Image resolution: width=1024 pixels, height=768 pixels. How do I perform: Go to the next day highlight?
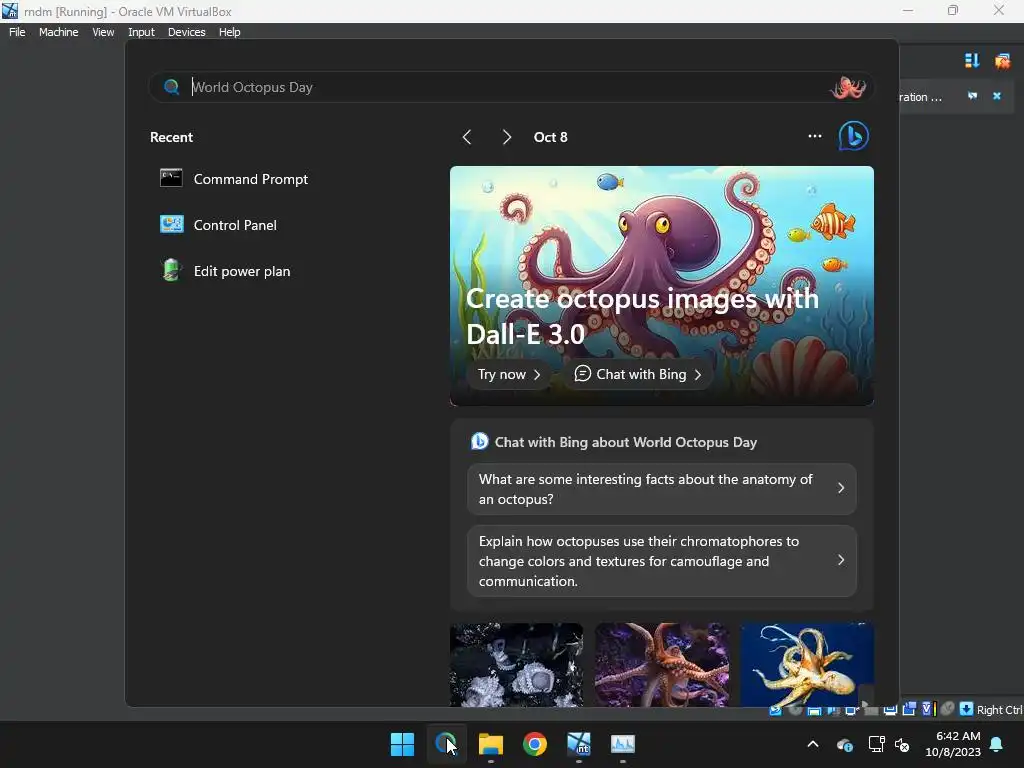[x=507, y=137]
